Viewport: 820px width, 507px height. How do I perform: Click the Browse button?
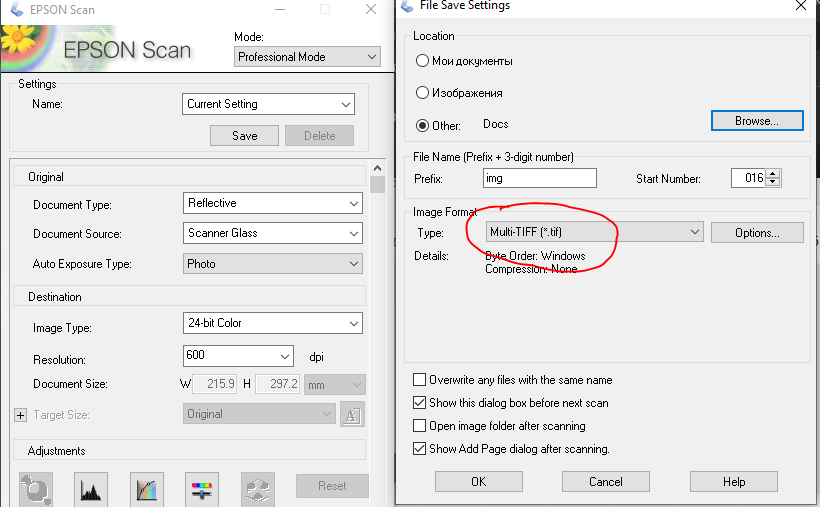[757, 121]
